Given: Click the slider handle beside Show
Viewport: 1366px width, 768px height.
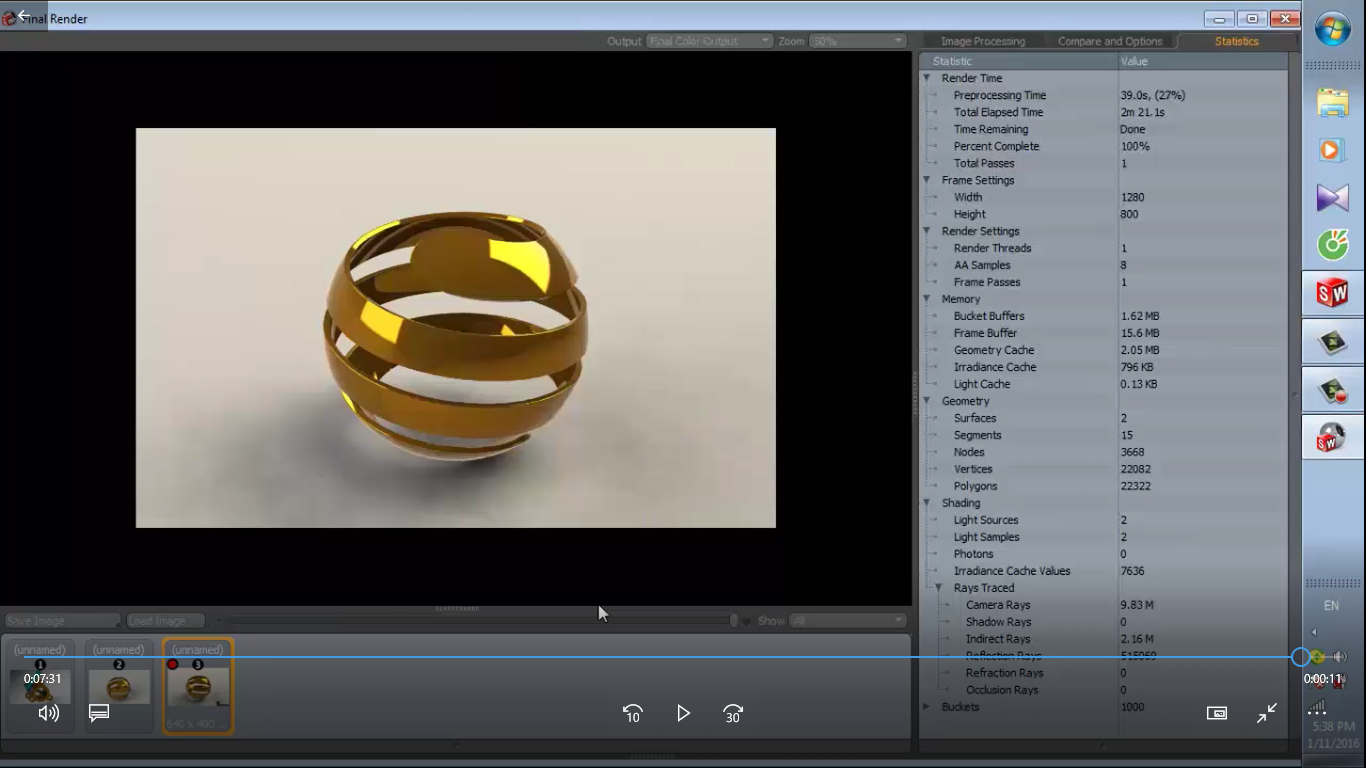Looking at the screenshot, I should click(734, 621).
